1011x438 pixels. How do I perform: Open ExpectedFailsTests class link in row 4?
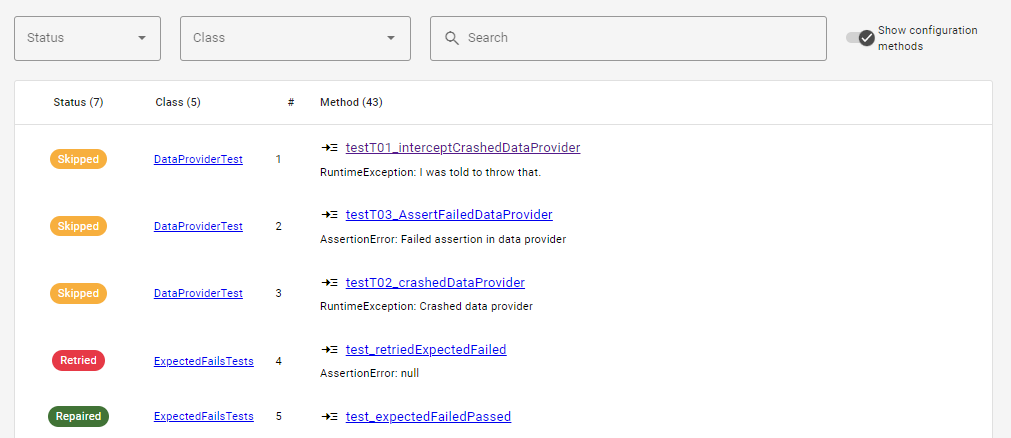204,361
